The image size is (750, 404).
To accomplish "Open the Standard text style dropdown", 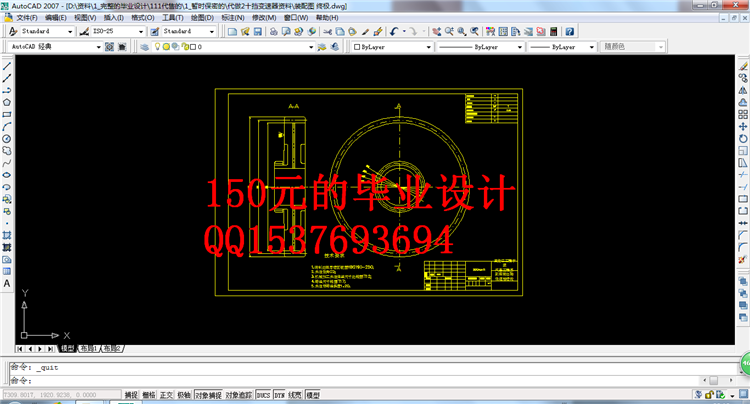I will (70, 32).
